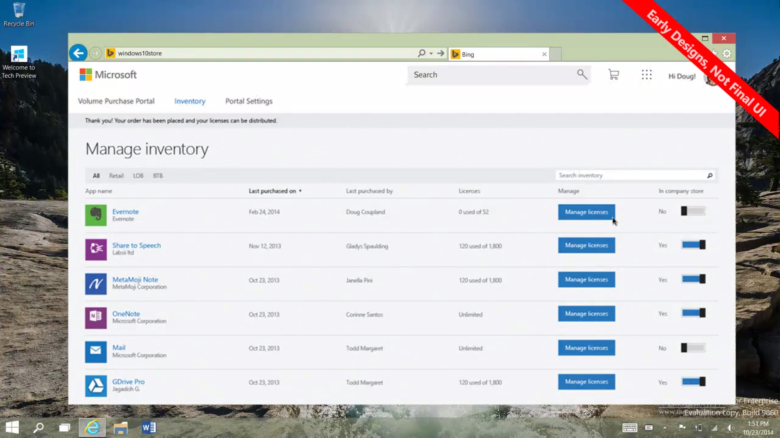Open the MetaMoji Note link
This screenshot has height=438, width=780.
(x=135, y=280)
